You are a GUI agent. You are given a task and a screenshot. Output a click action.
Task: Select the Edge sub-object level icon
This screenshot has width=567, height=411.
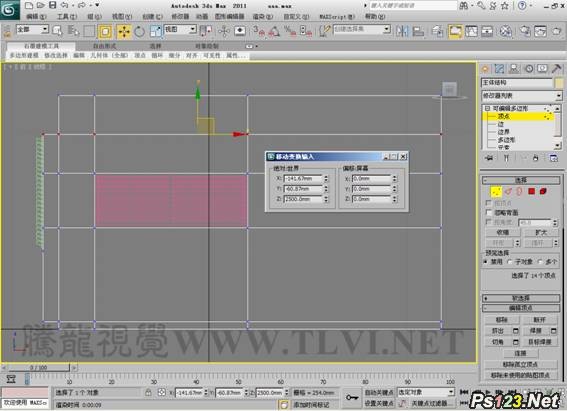click(x=508, y=191)
